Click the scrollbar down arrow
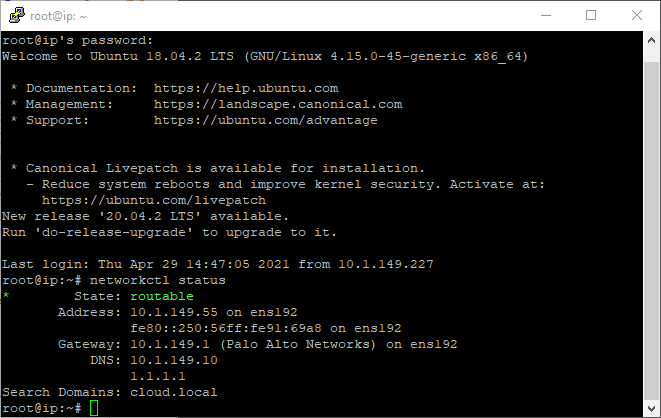The image size is (661, 418). [651, 408]
